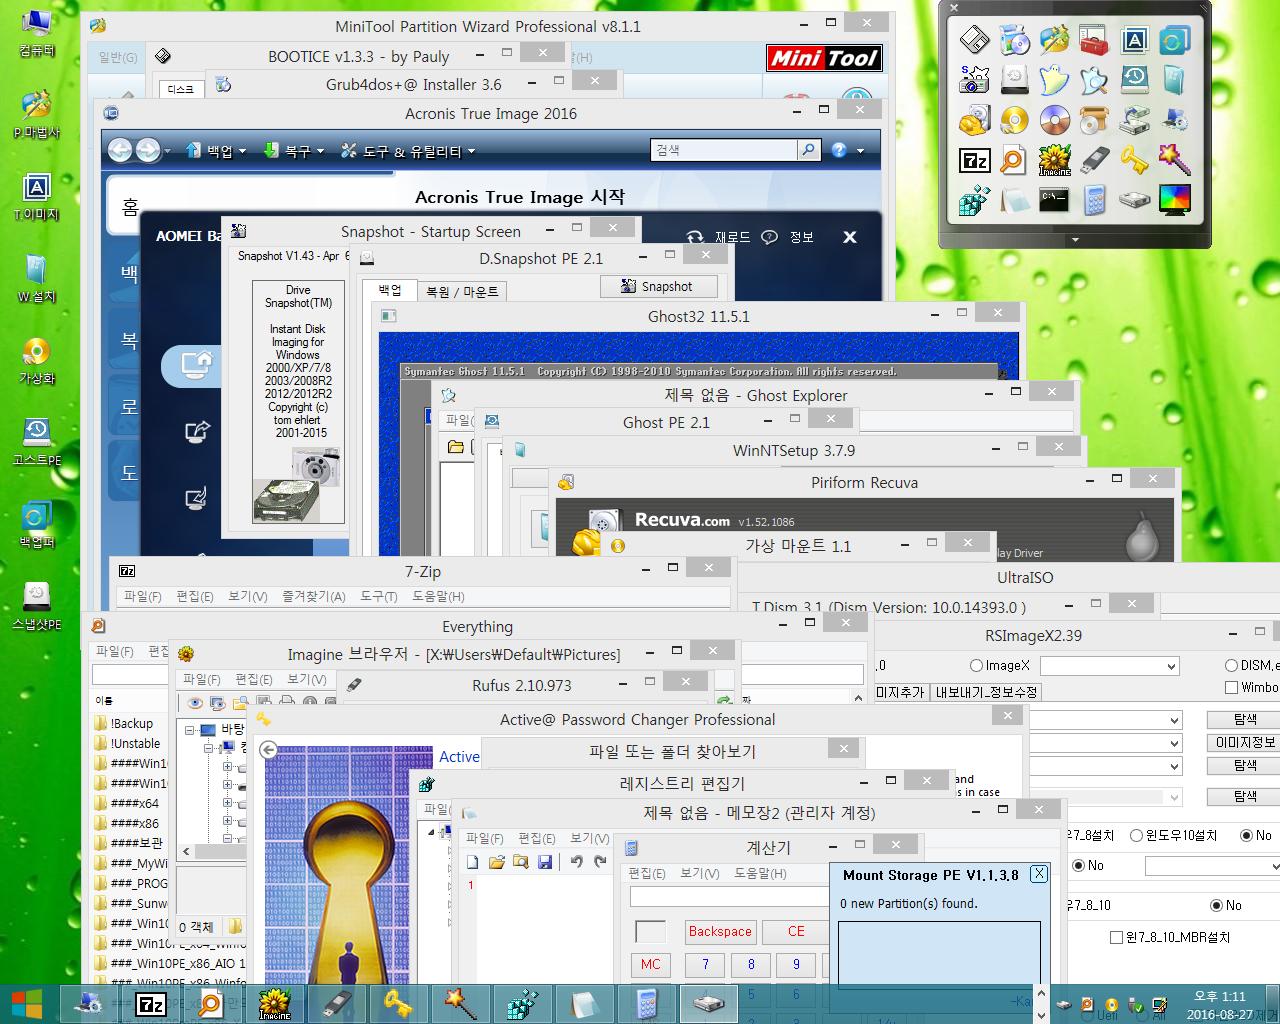Click the Save disk icon in Notepad2 toolbar

point(545,862)
